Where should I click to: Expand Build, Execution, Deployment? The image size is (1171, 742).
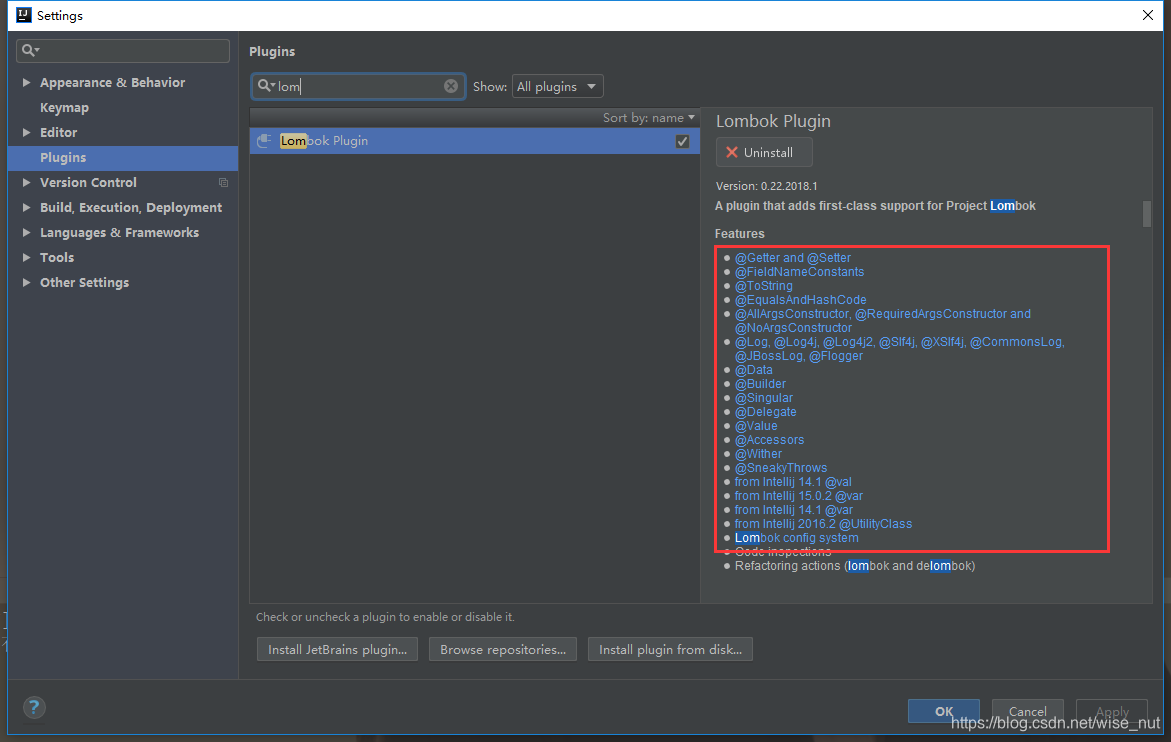tap(26, 208)
